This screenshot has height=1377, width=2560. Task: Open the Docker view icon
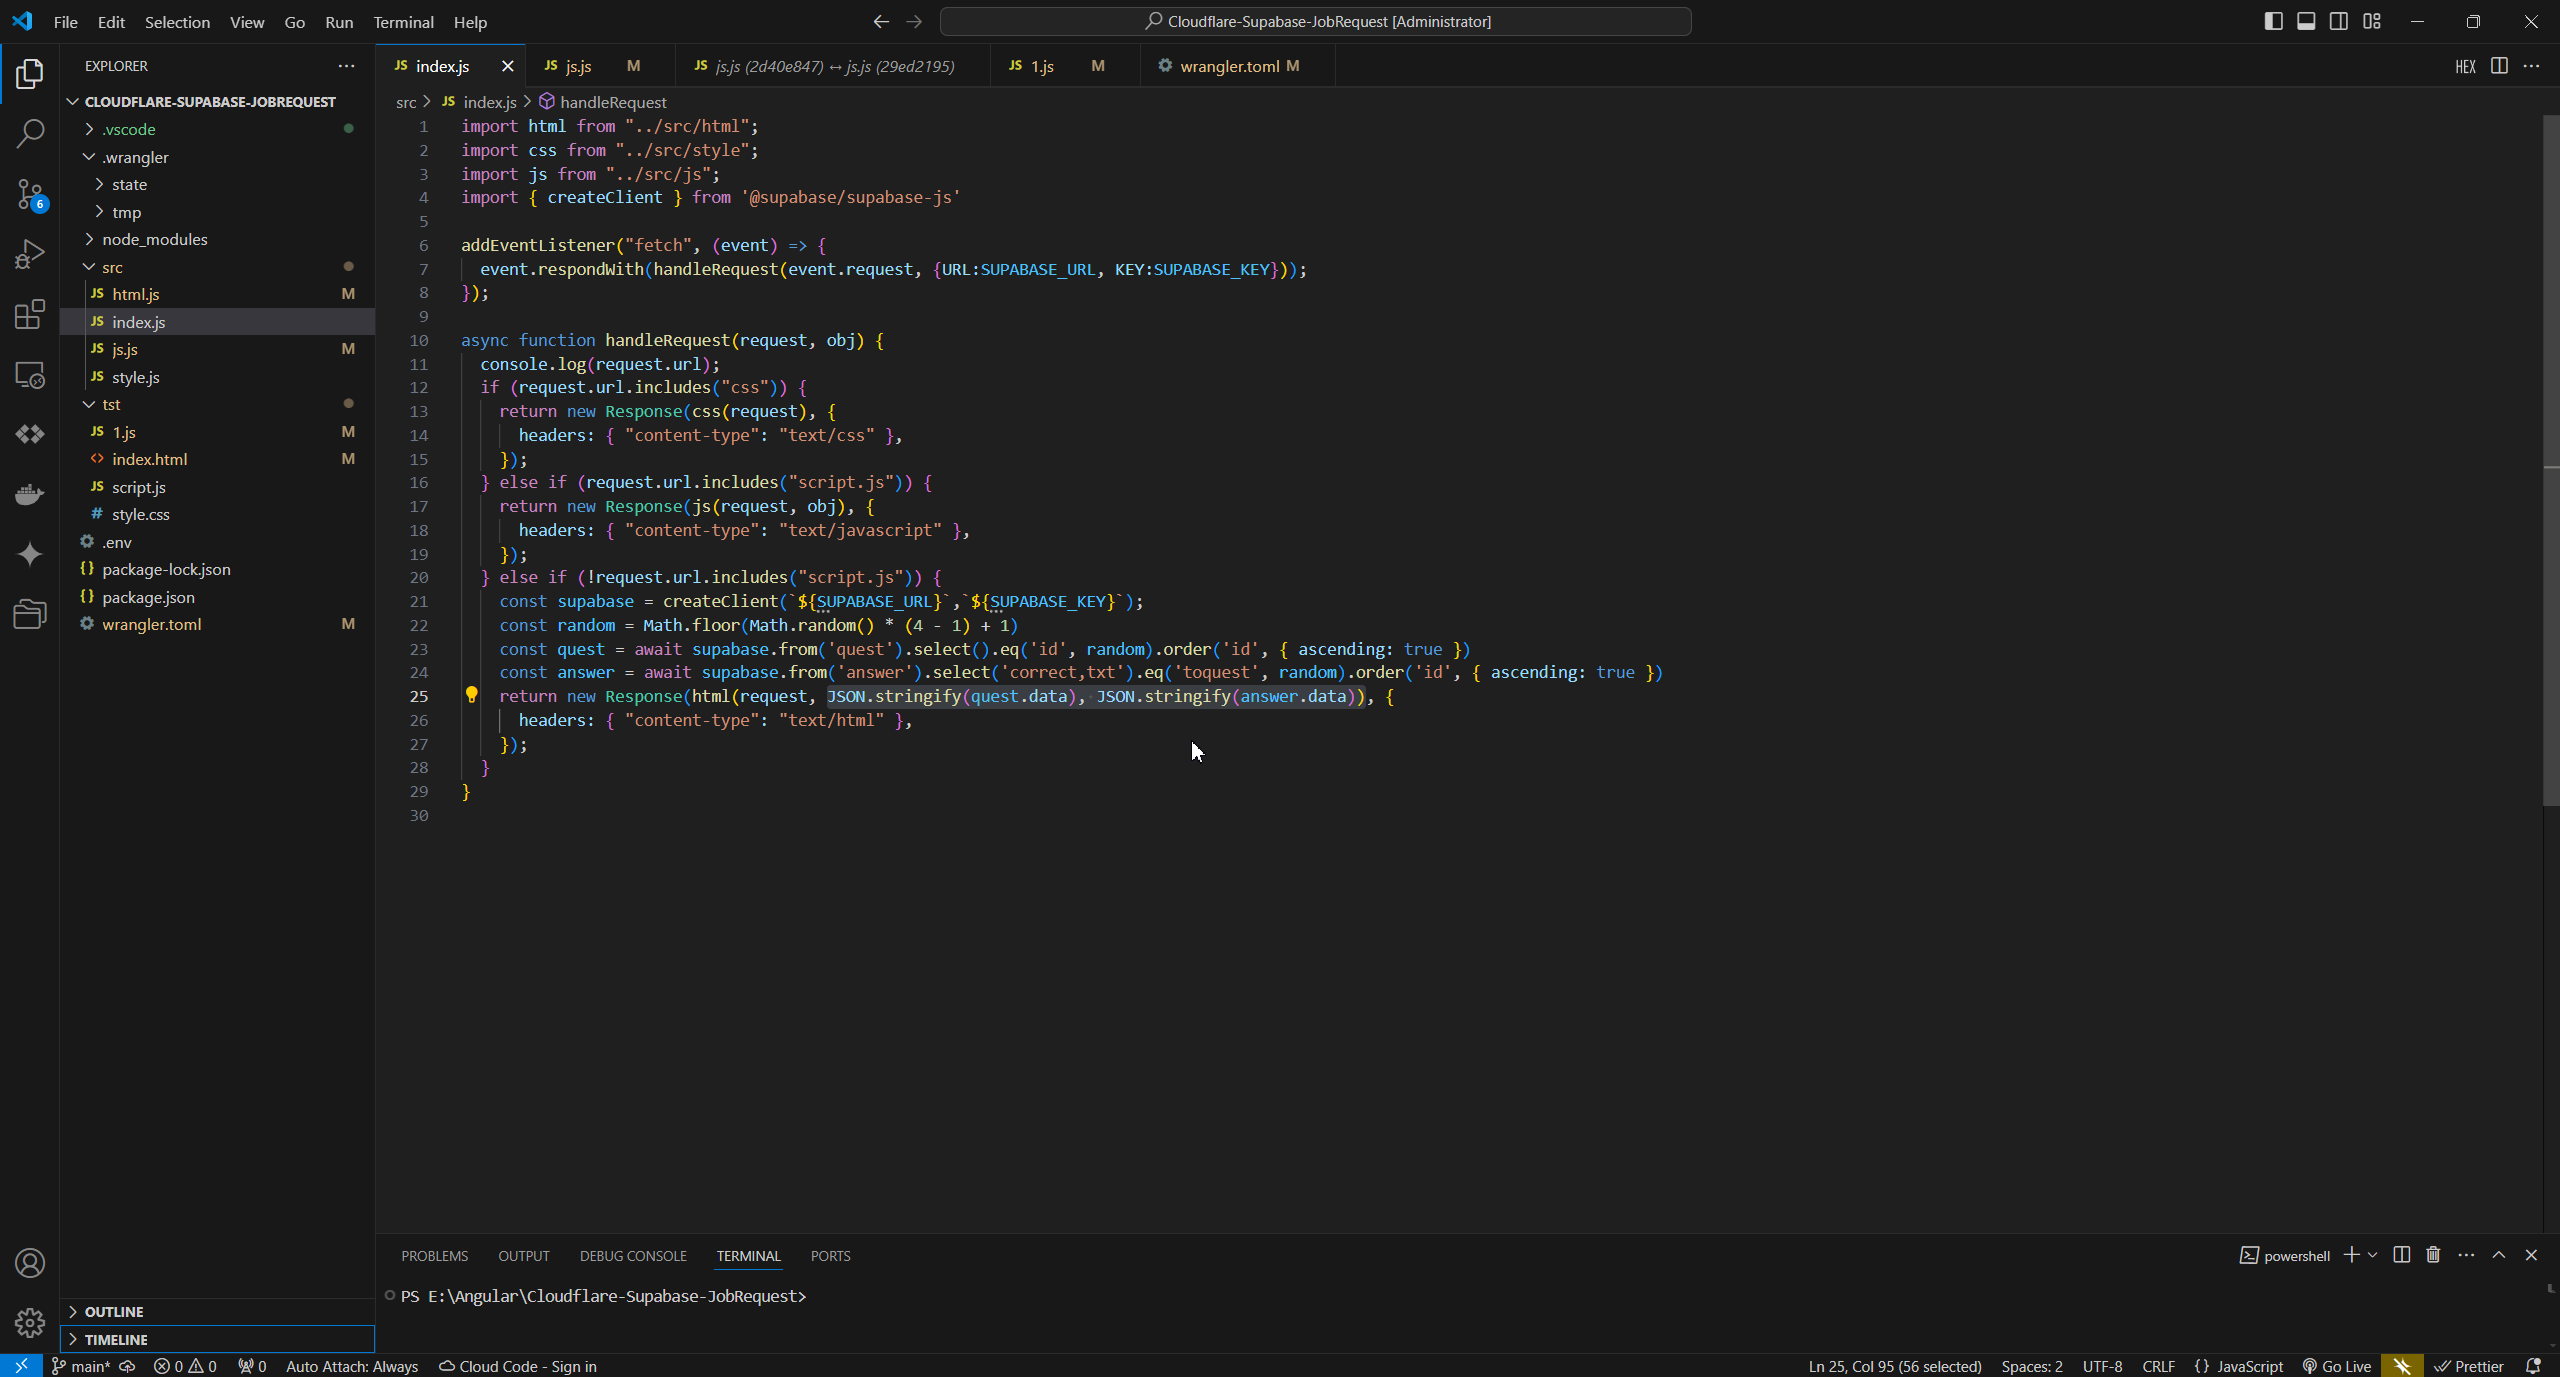point(30,495)
